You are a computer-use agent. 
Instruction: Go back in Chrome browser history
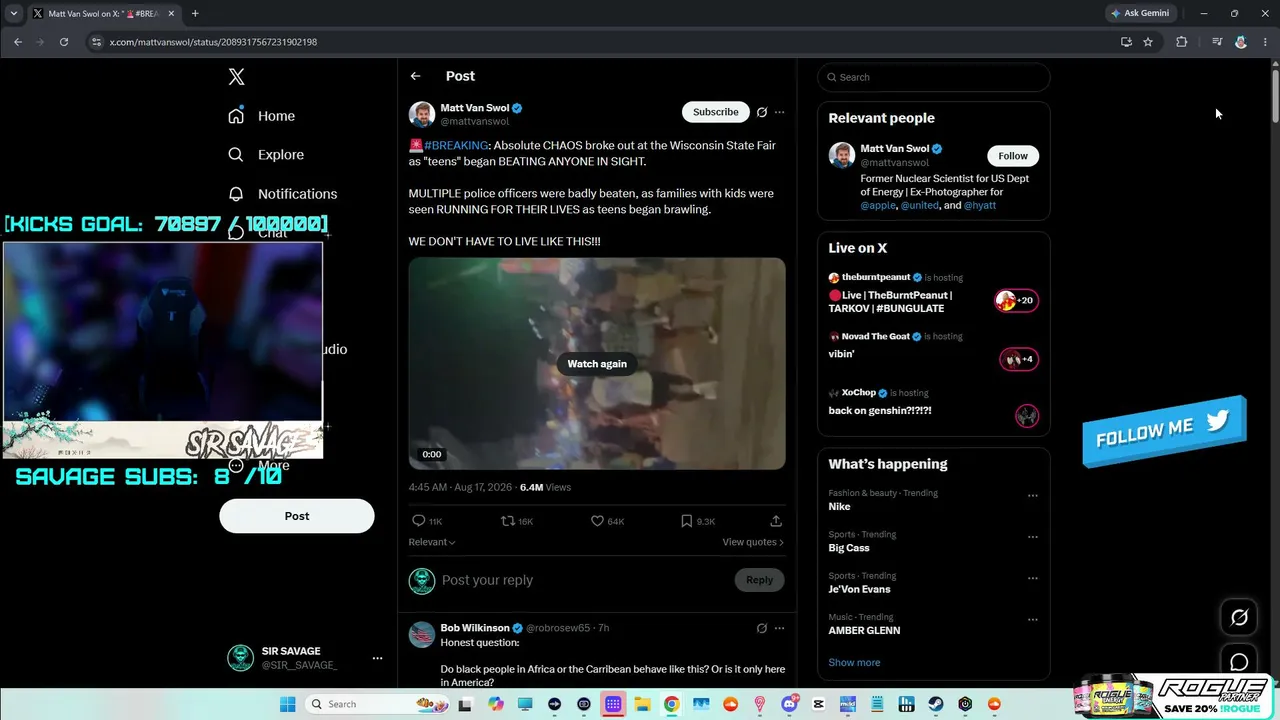click(18, 42)
